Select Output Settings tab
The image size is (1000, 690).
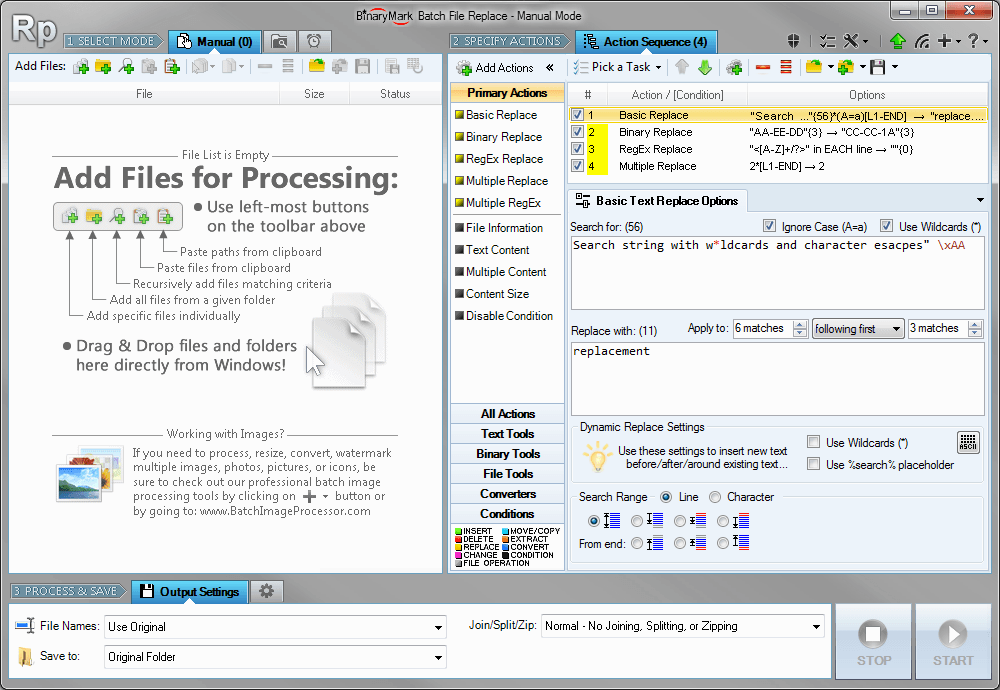(189, 591)
